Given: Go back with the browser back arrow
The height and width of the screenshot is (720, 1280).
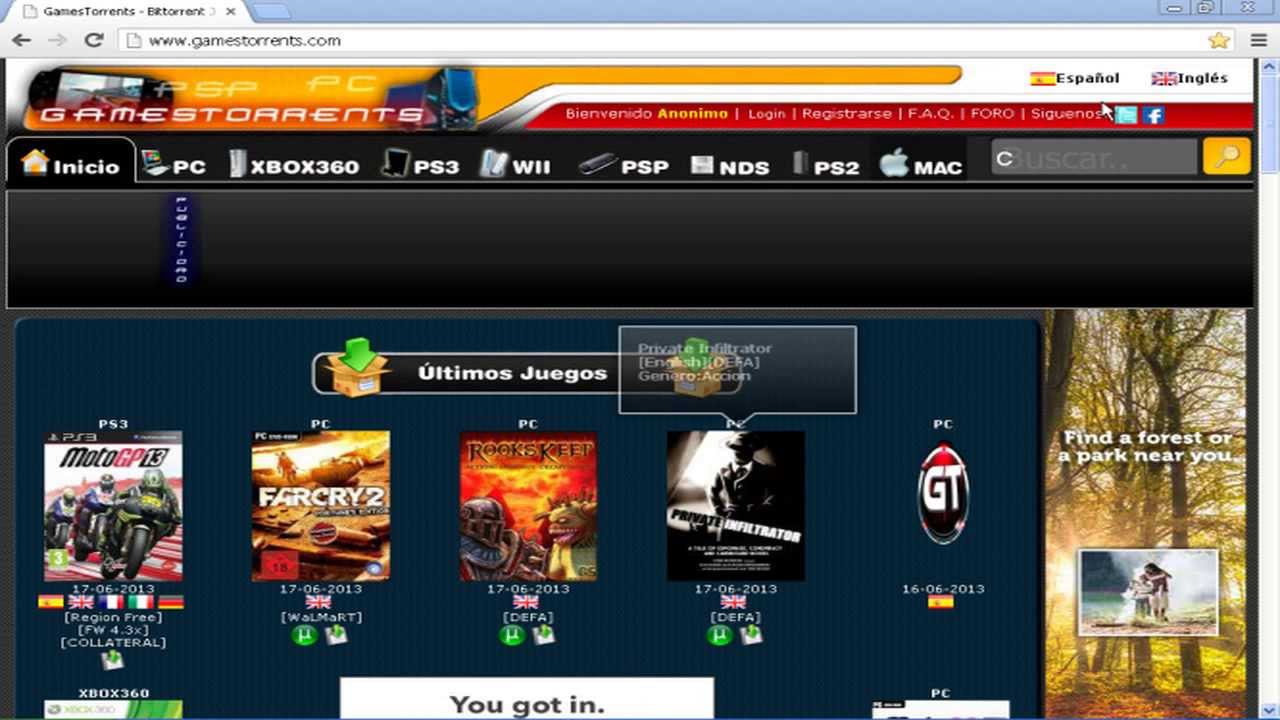Looking at the screenshot, I should click(x=21, y=40).
